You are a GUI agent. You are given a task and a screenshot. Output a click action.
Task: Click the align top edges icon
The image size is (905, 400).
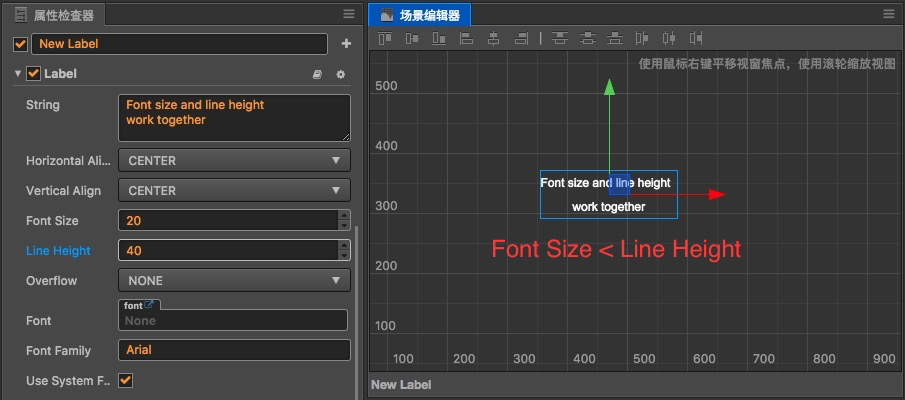pos(384,39)
